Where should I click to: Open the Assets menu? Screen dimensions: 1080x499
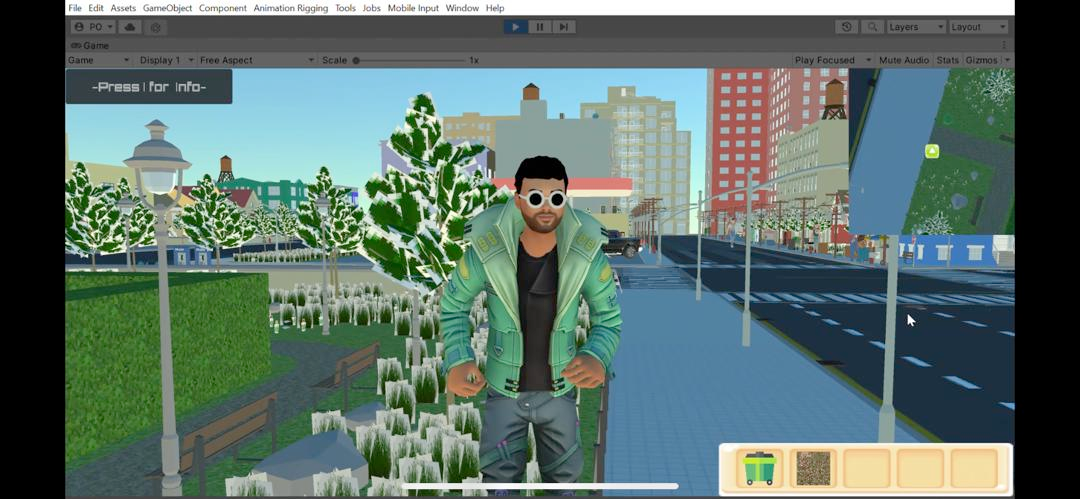coord(123,8)
